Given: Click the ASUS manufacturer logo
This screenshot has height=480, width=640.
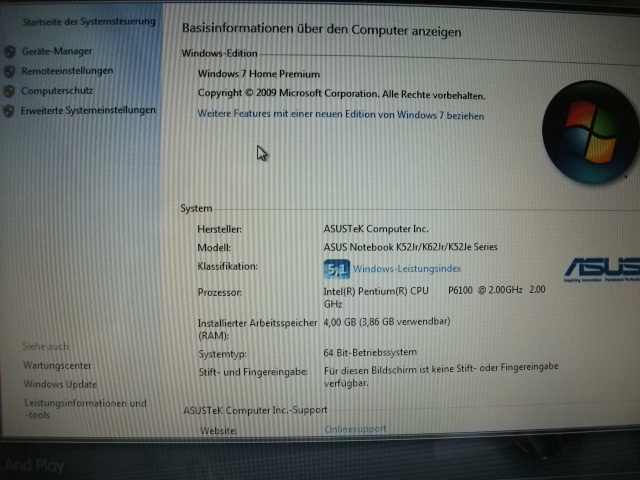Looking at the screenshot, I should (x=602, y=267).
